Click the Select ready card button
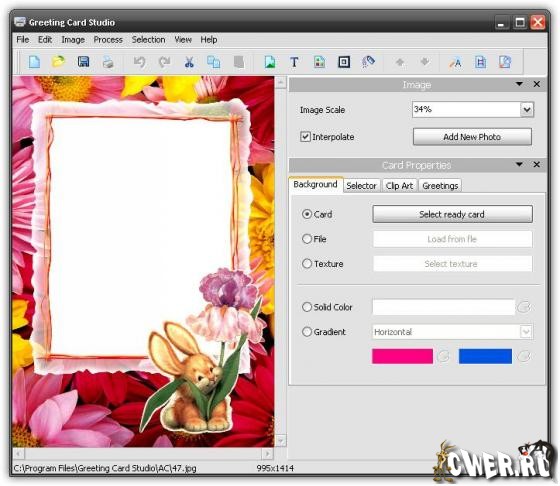The height and width of the screenshot is (486, 560). pyautogui.click(x=452, y=214)
